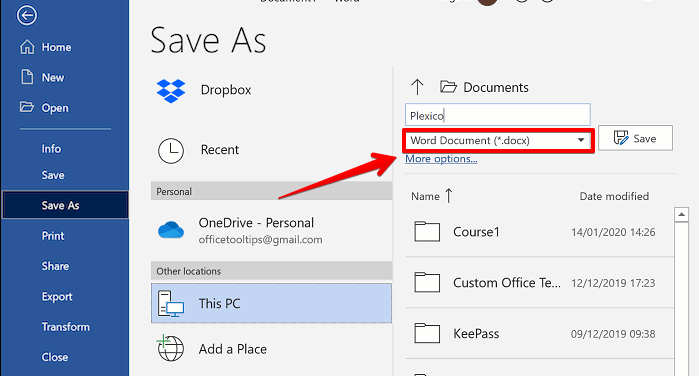Screen dimensions: 699x376
Task: Click the OneDrive cloud icon
Action: click(x=171, y=230)
